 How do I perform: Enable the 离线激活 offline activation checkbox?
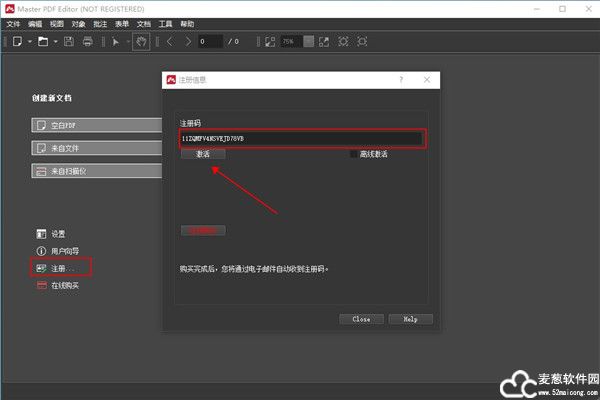pos(354,154)
